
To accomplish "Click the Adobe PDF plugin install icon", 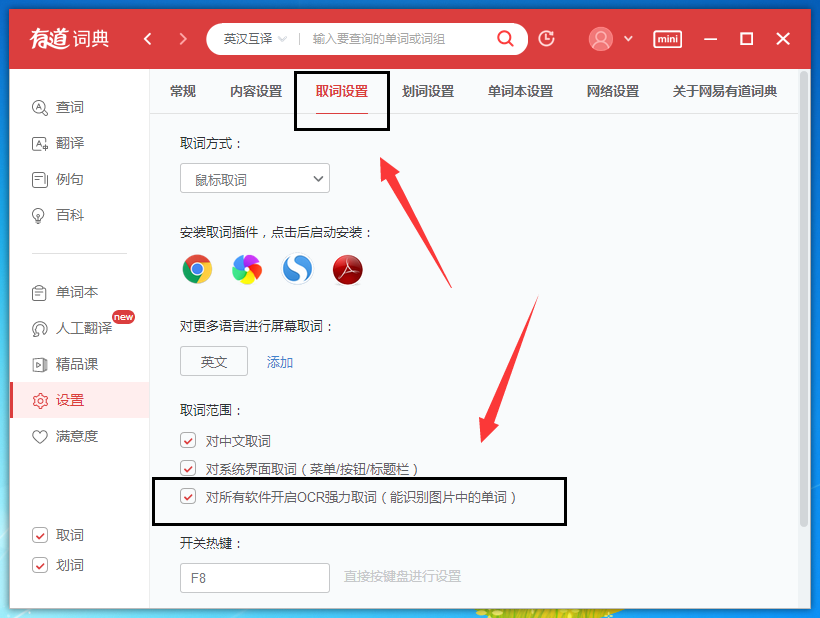I will [347, 269].
